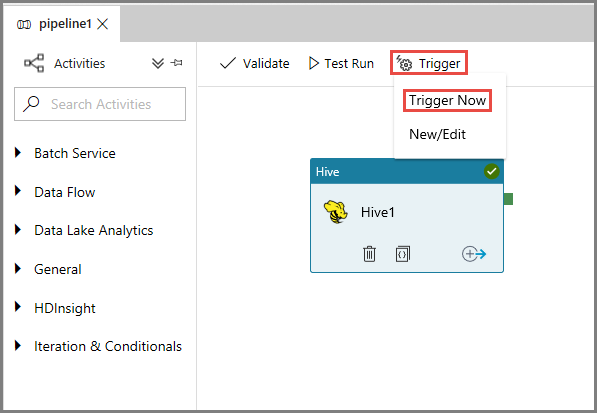Pin the Activities panel

coord(176,63)
